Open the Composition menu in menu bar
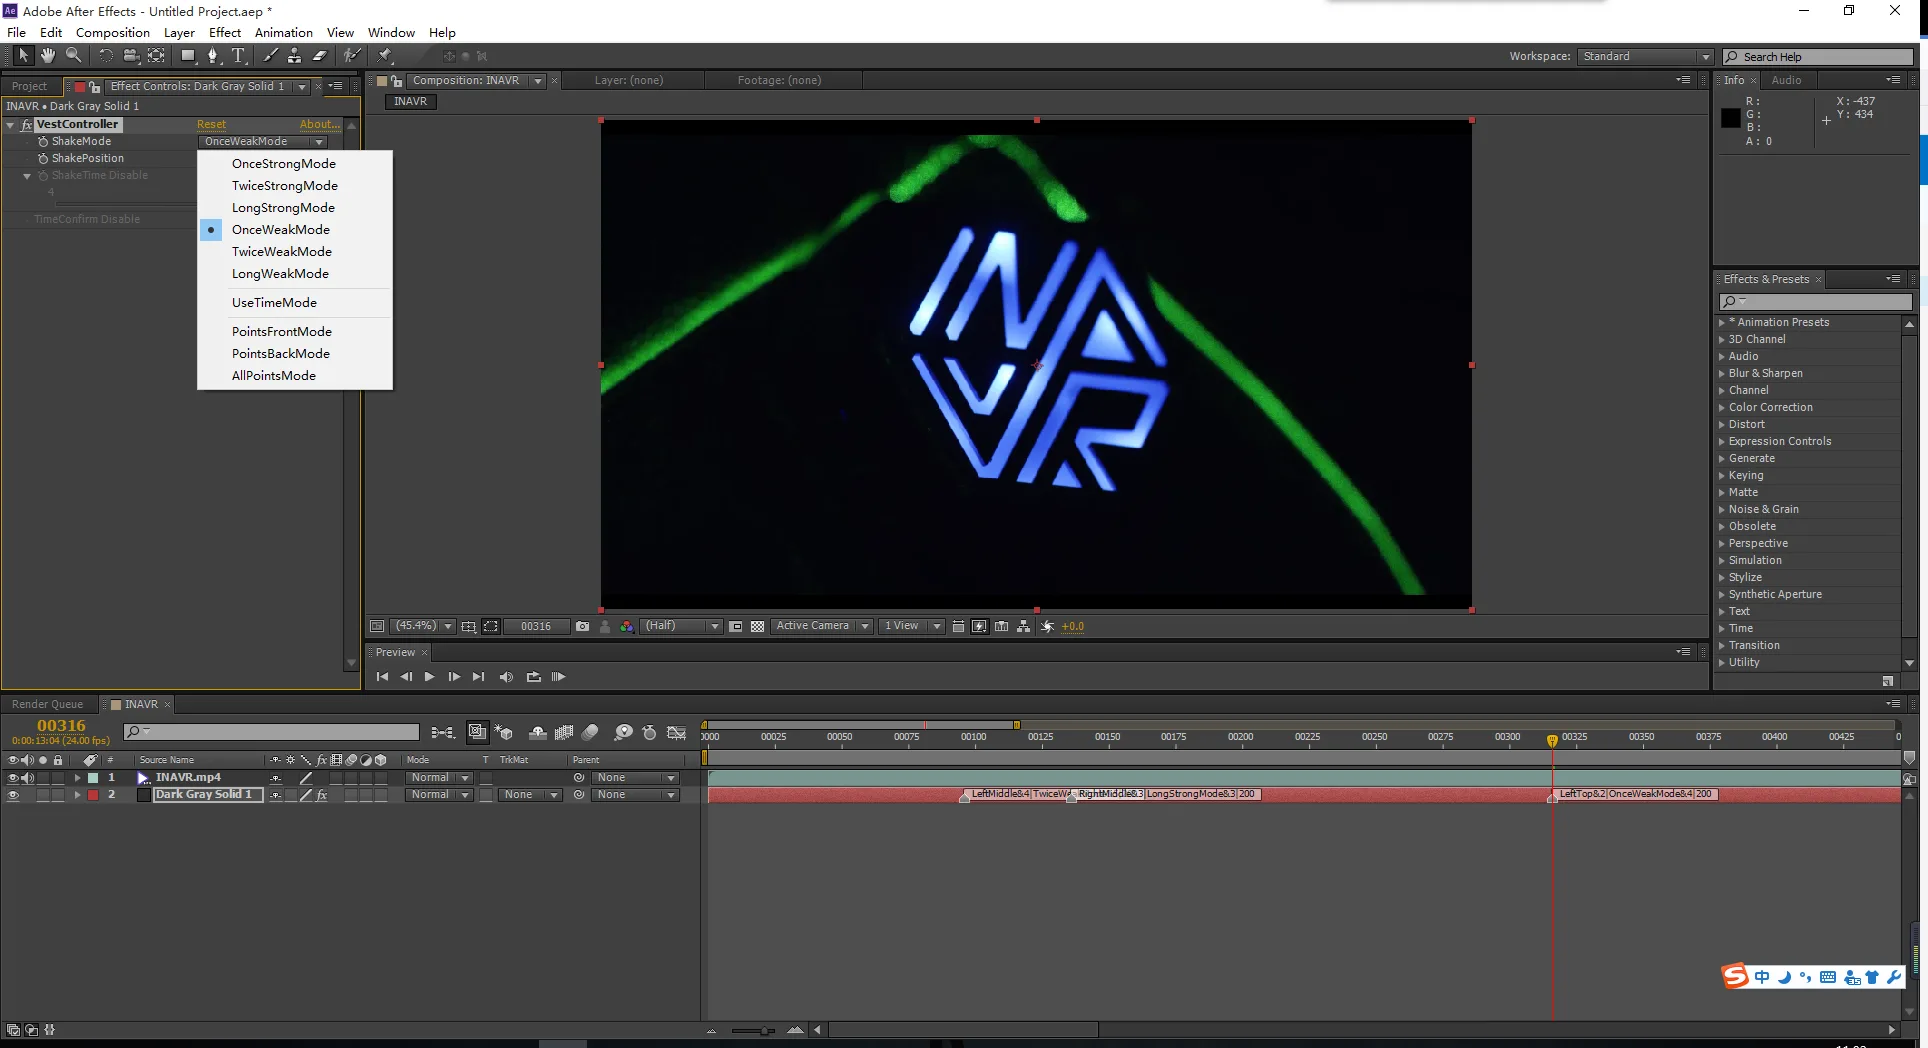The width and height of the screenshot is (1928, 1048). (112, 33)
